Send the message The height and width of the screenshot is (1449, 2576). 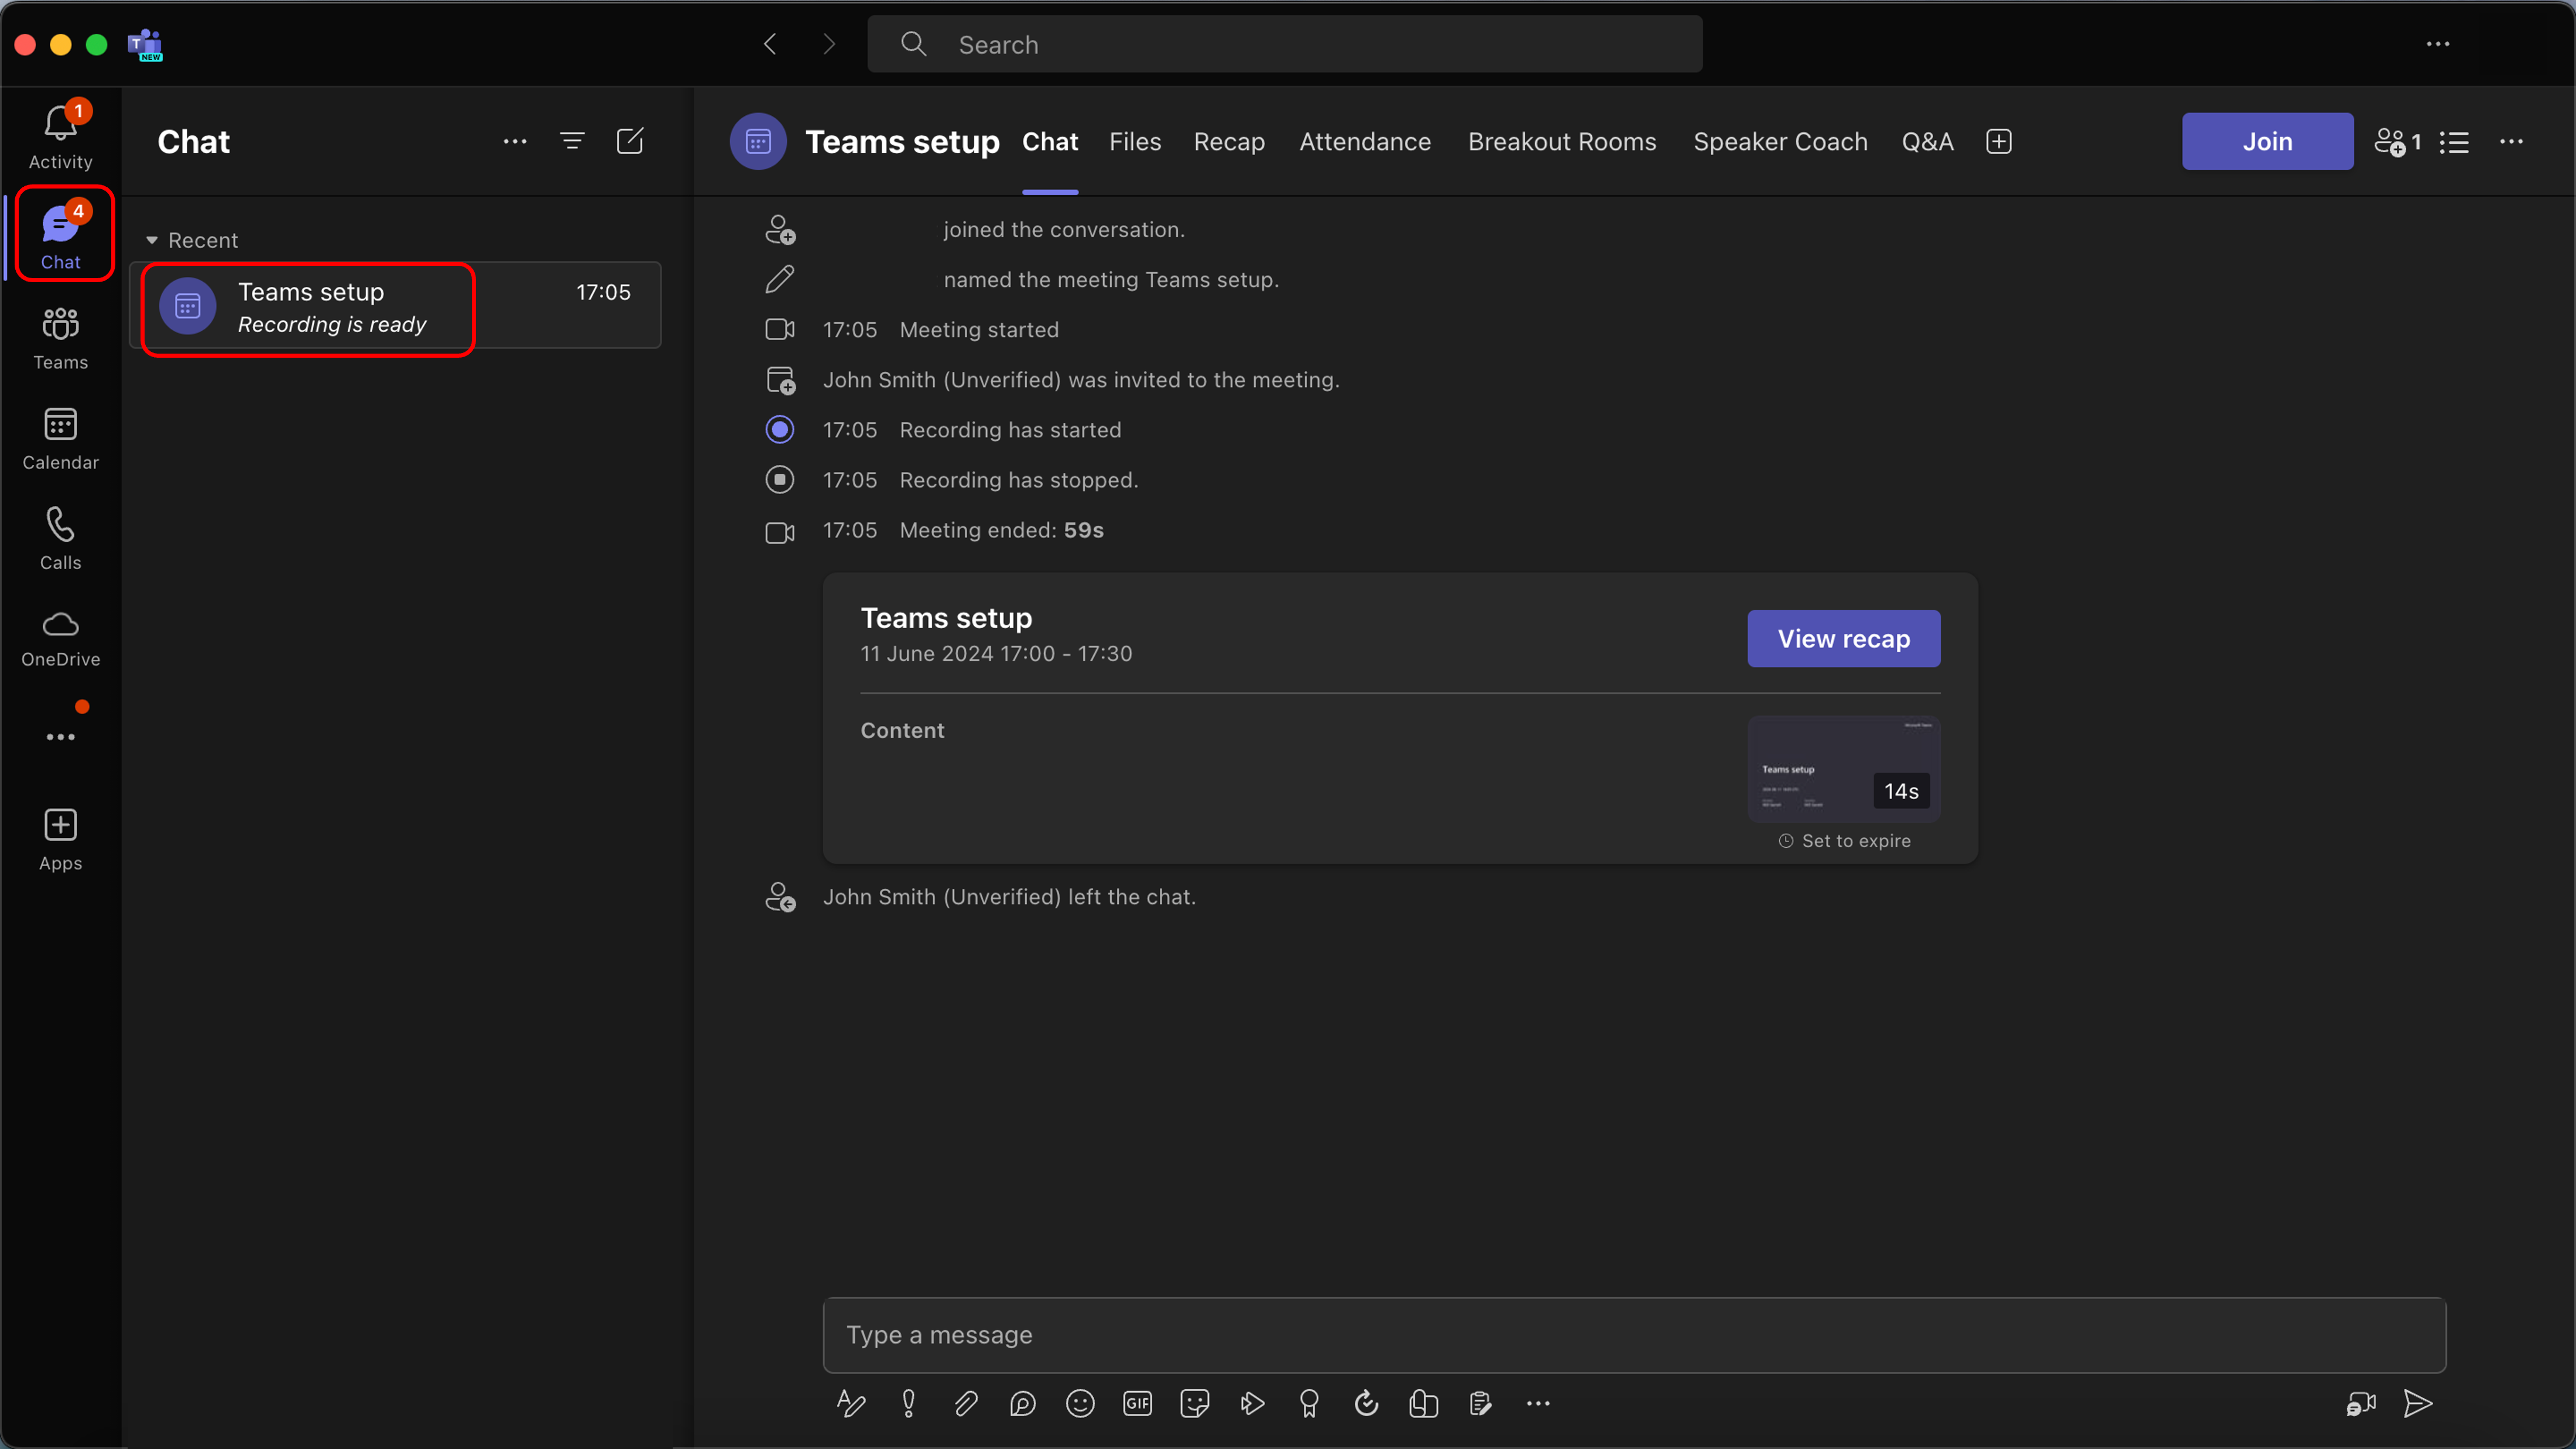click(x=2418, y=1404)
